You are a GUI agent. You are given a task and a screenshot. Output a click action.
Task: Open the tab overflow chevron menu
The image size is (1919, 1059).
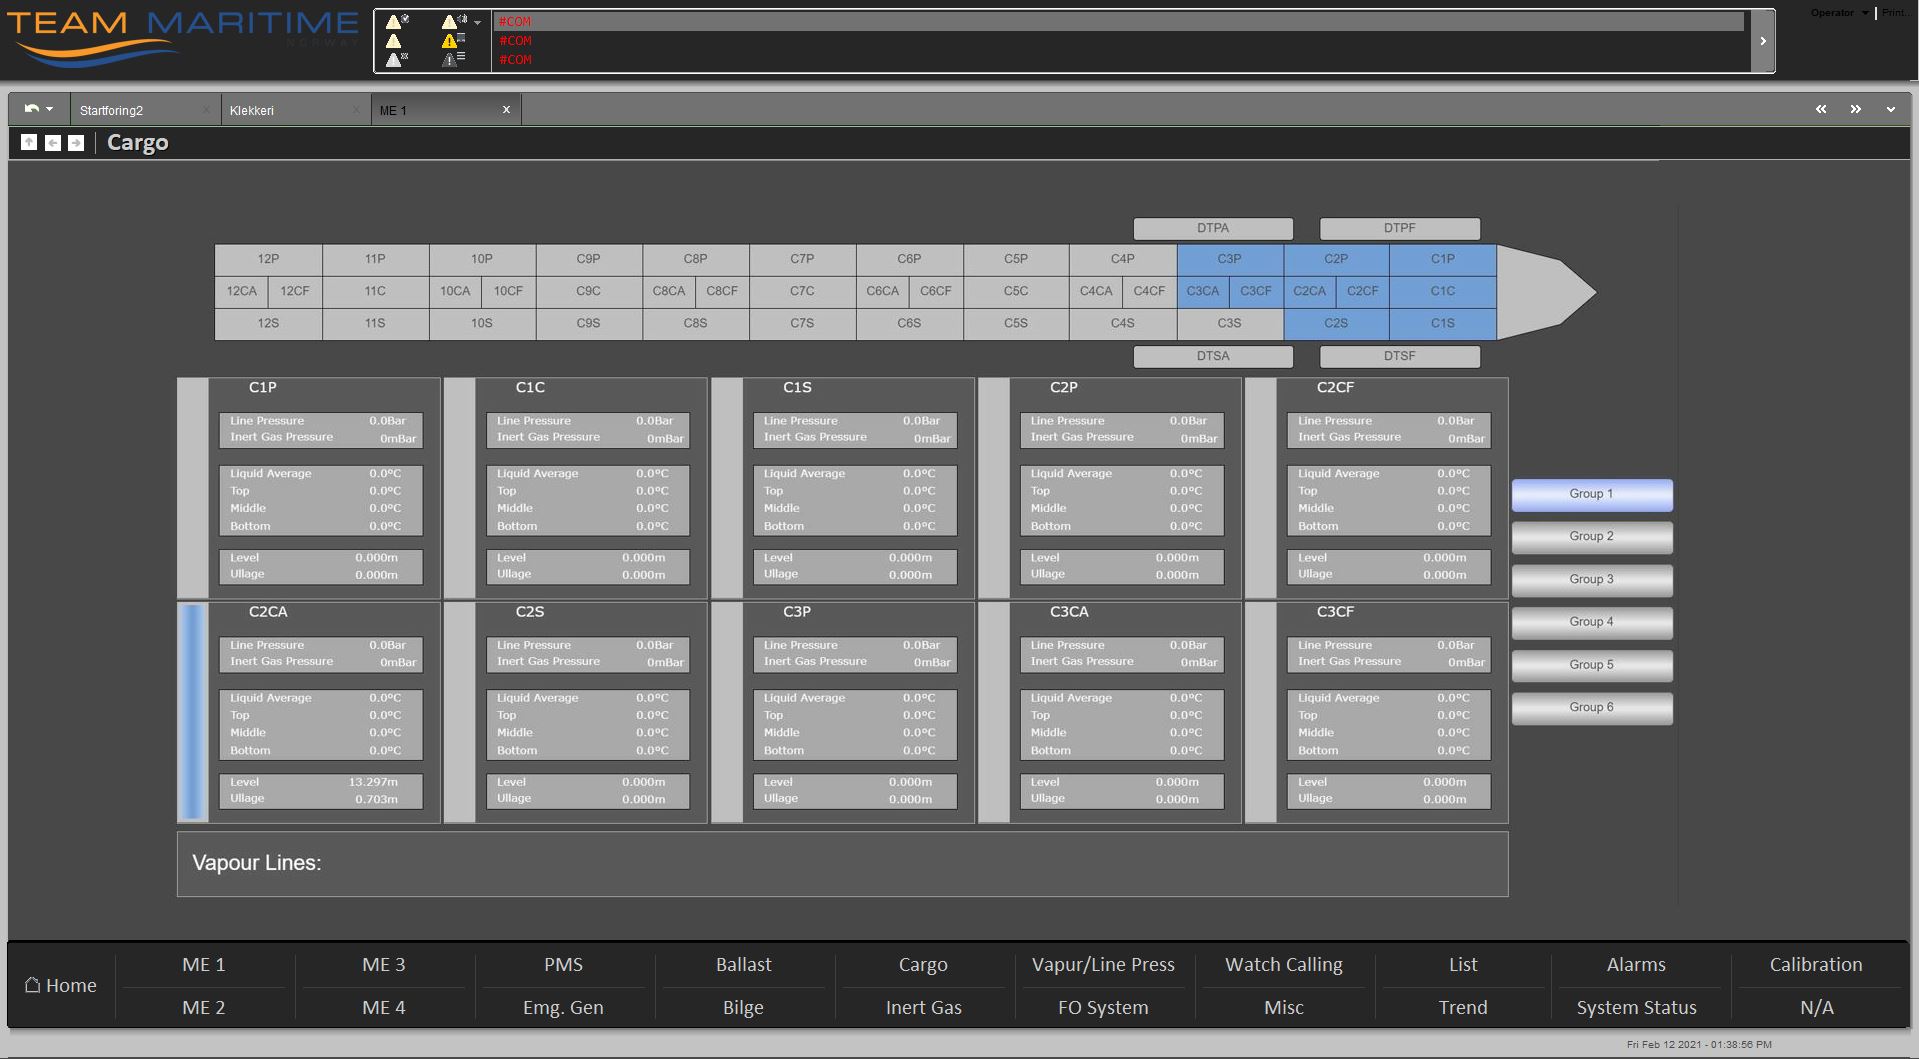[1888, 108]
